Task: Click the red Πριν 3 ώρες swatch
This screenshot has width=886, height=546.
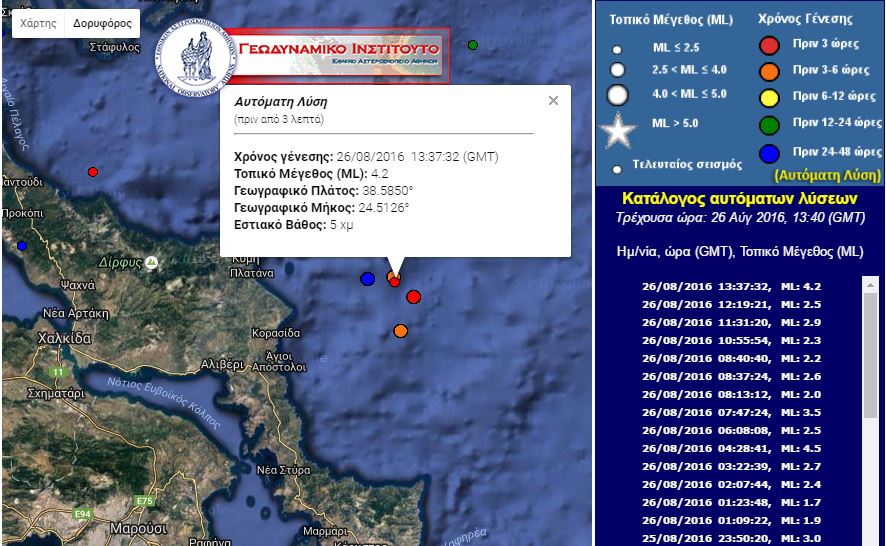Action: click(x=770, y=45)
